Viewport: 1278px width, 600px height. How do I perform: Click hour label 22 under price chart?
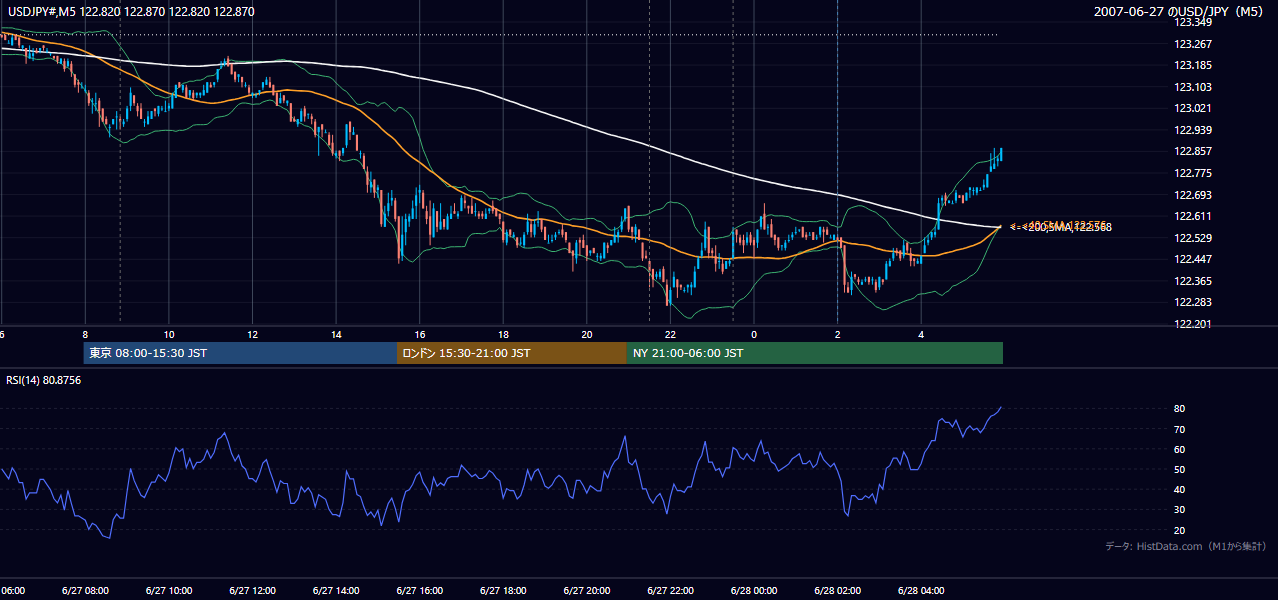point(670,334)
